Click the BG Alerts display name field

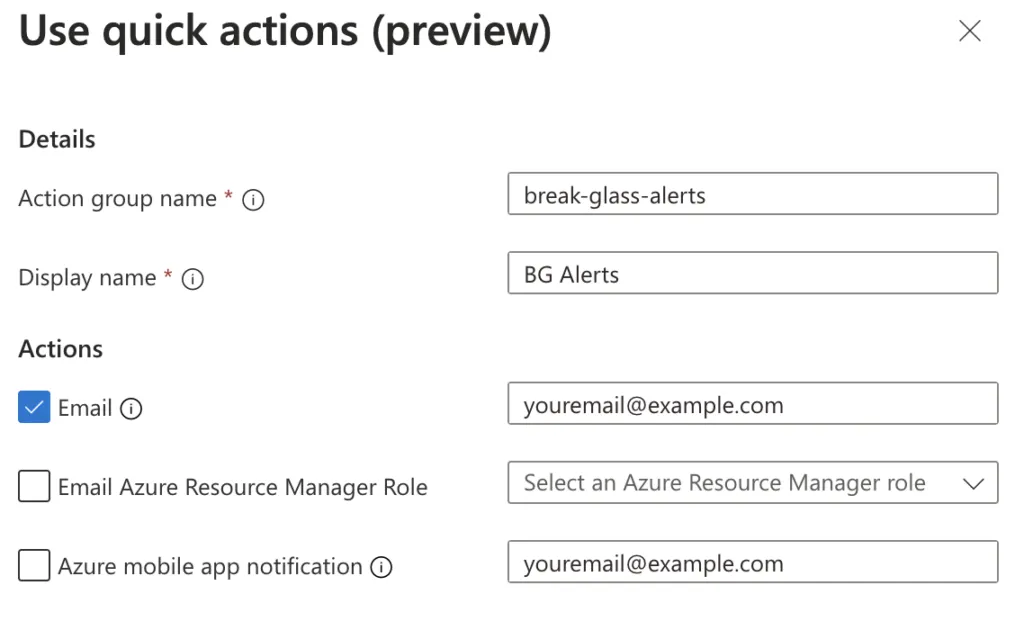tap(752, 273)
